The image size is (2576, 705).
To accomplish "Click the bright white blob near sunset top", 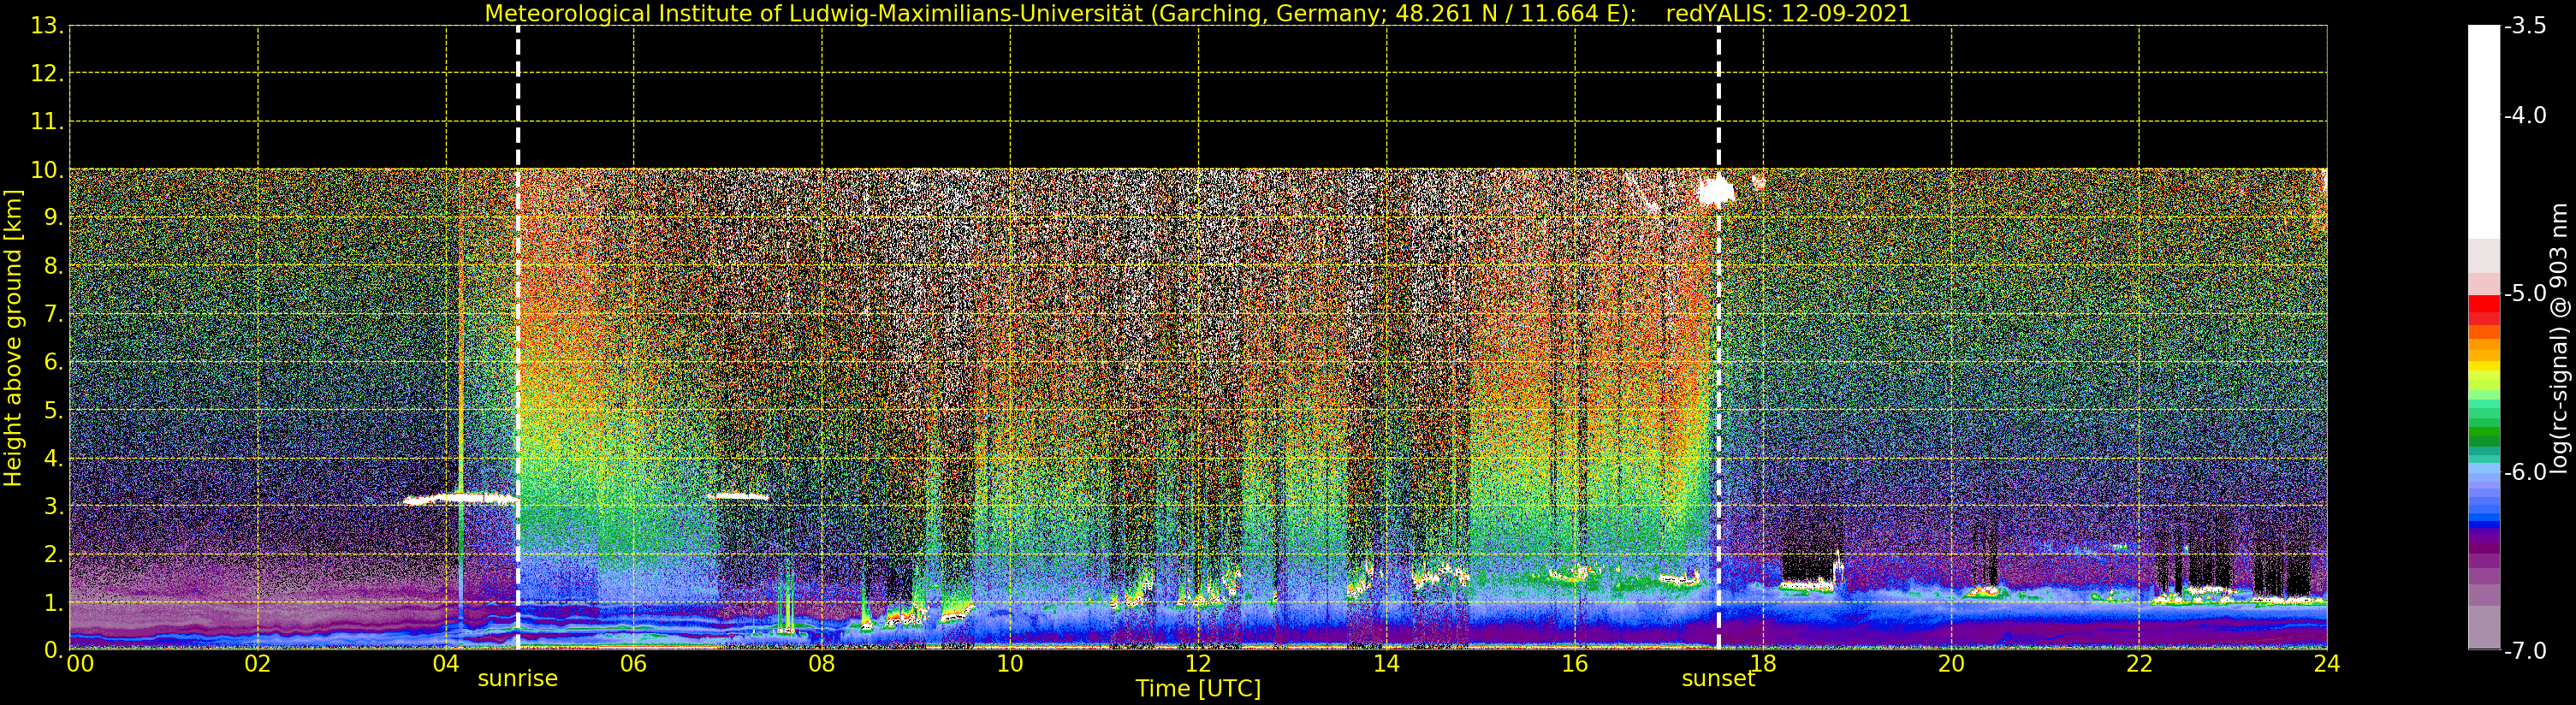I will click(1716, 190).
